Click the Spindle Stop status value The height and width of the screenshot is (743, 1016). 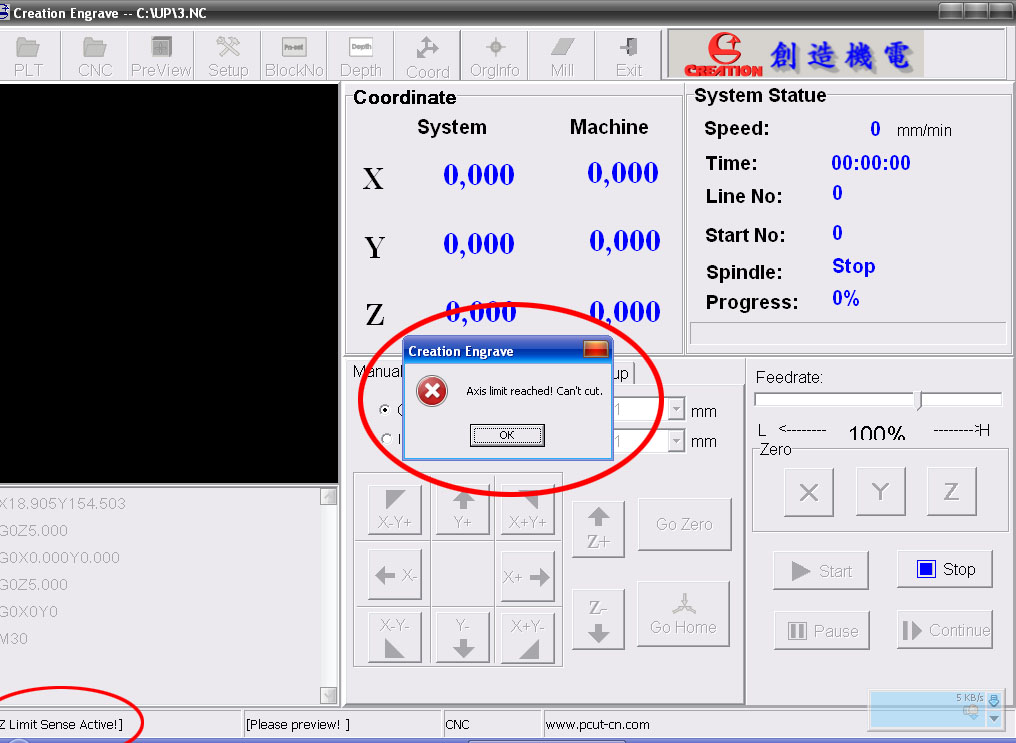coord(853,266)
